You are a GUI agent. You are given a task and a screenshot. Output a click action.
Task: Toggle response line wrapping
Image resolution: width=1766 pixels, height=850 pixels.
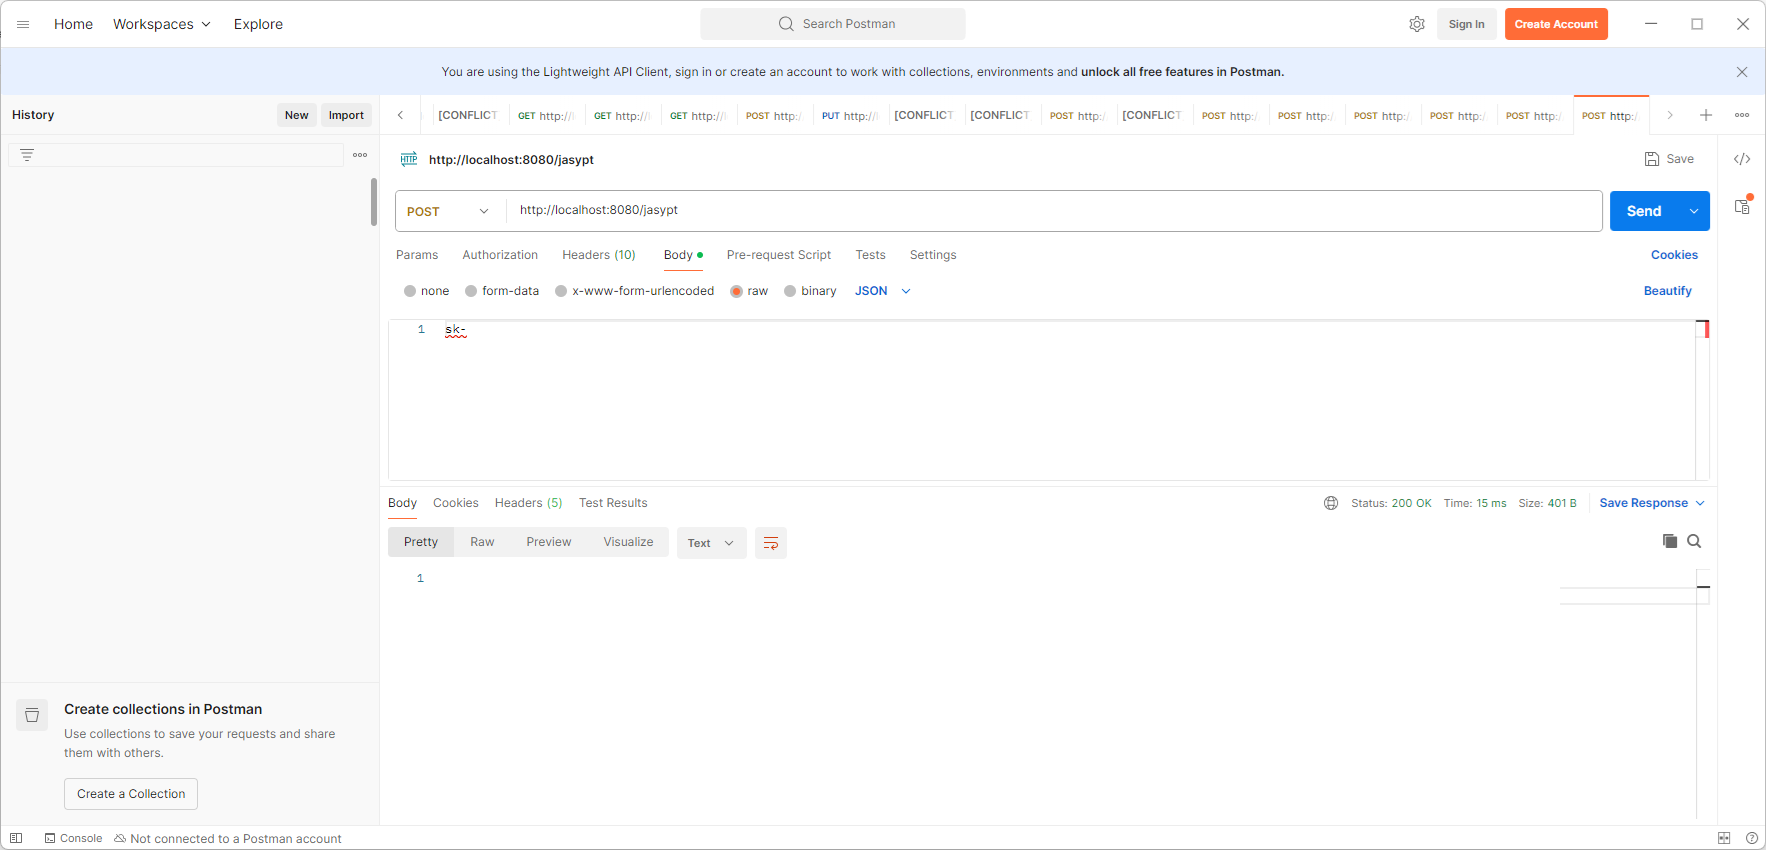tap(771, 543)
